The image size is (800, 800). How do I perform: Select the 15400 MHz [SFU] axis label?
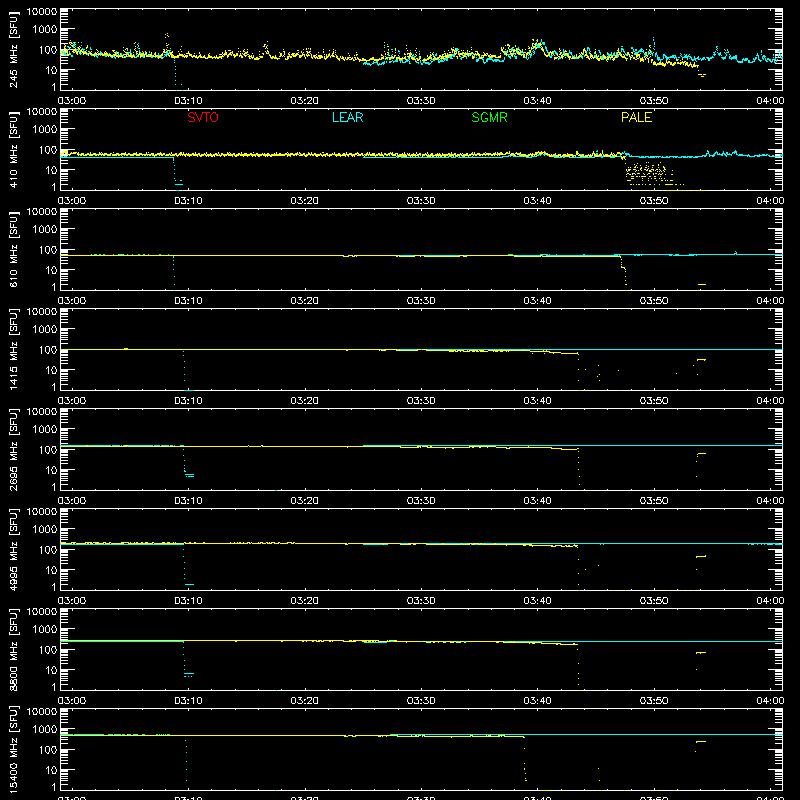pos(14,749)
